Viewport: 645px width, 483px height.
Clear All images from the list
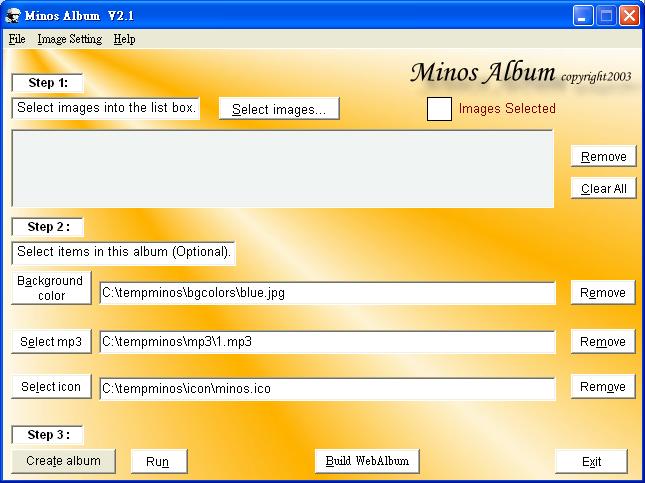(x=603, y=188)
